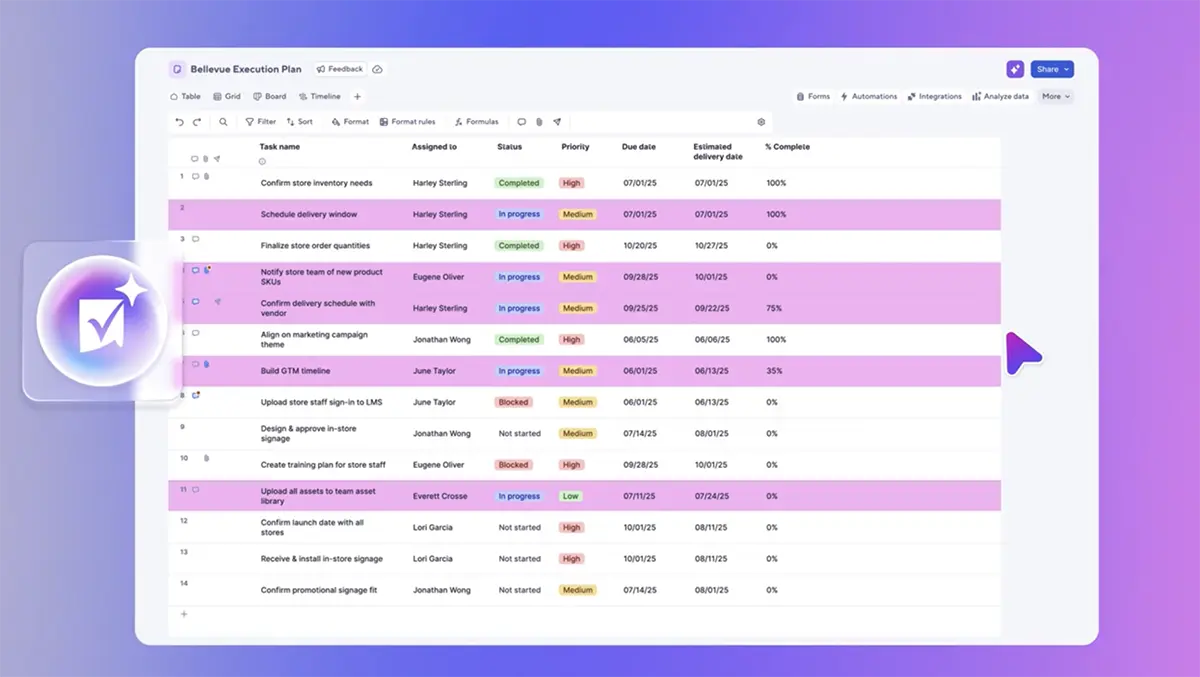1200x677 pixels.
Task: Open the Filter option in toolbar
Action: pos(261,122)
